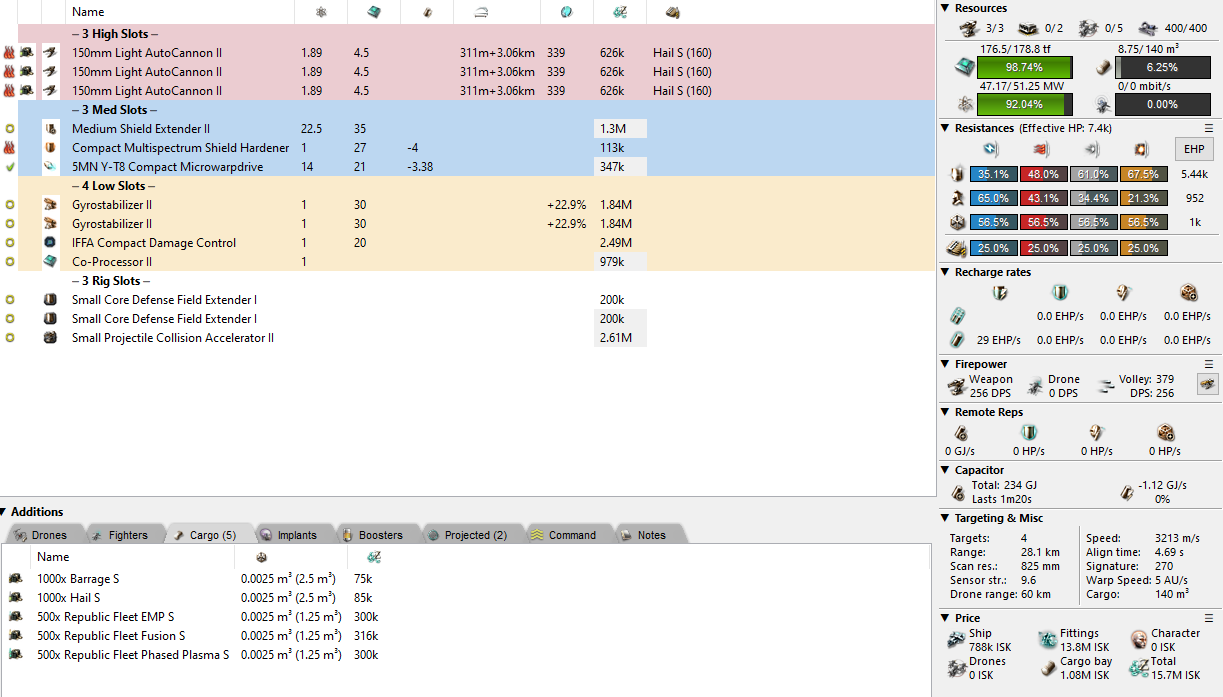The height and width of the screenshot is (697, 1223).
Task: Collapse the Additions section
Action: (6, 512)
